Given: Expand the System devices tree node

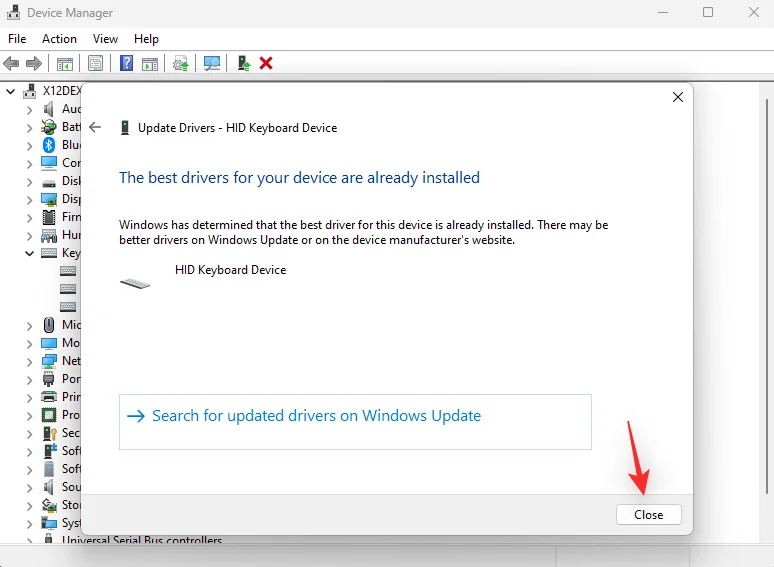Looking at the screenshot, I should coord(29,524).
